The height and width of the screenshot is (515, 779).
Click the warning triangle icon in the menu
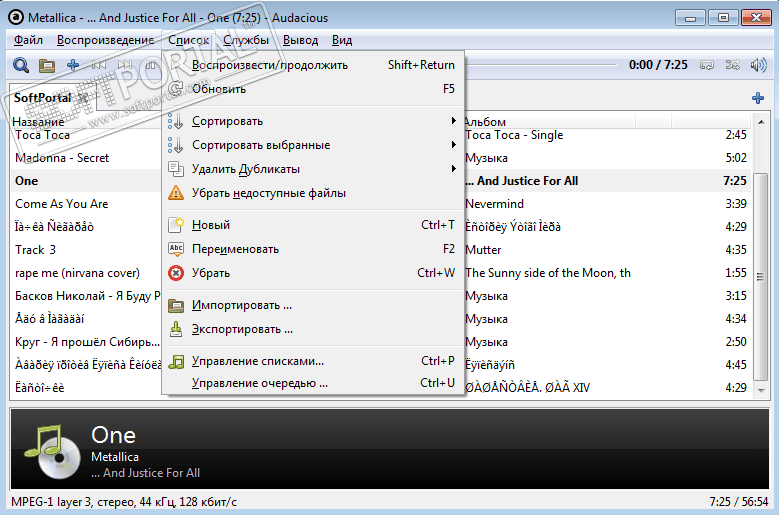175,193
